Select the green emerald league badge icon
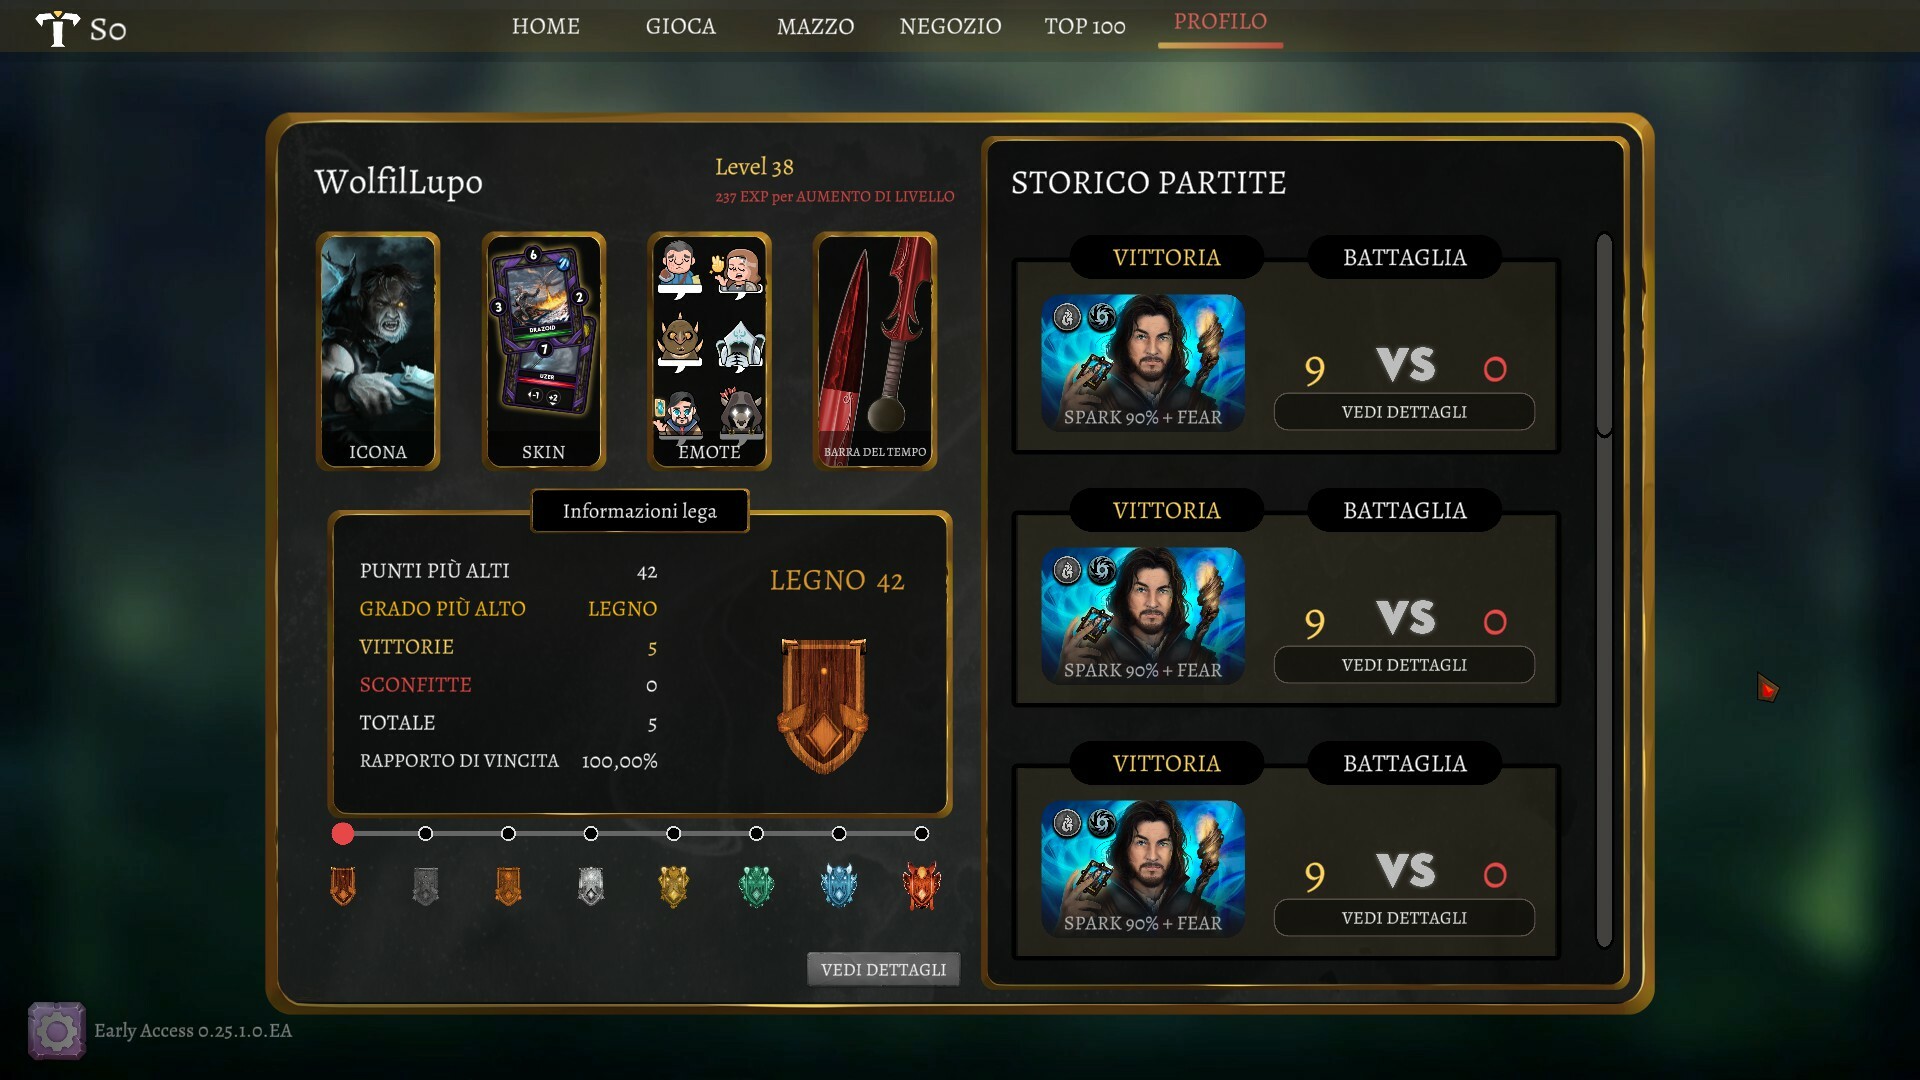Image resolution: width=1920 pixels, height=1080 pixels. pos(756,886)
